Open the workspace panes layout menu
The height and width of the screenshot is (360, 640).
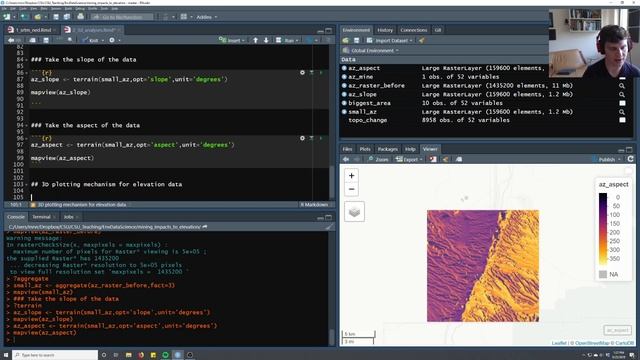pos(186,17)
